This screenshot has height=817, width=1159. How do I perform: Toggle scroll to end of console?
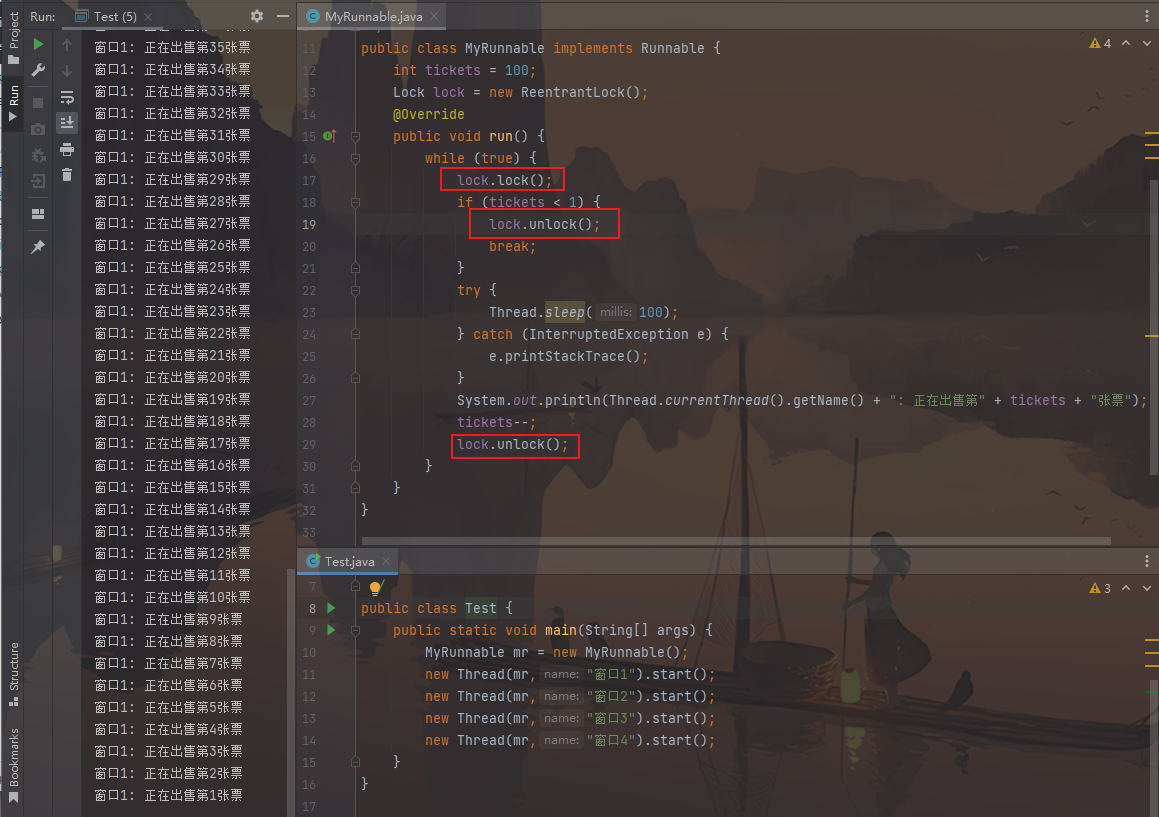click(x=67, y=123)
